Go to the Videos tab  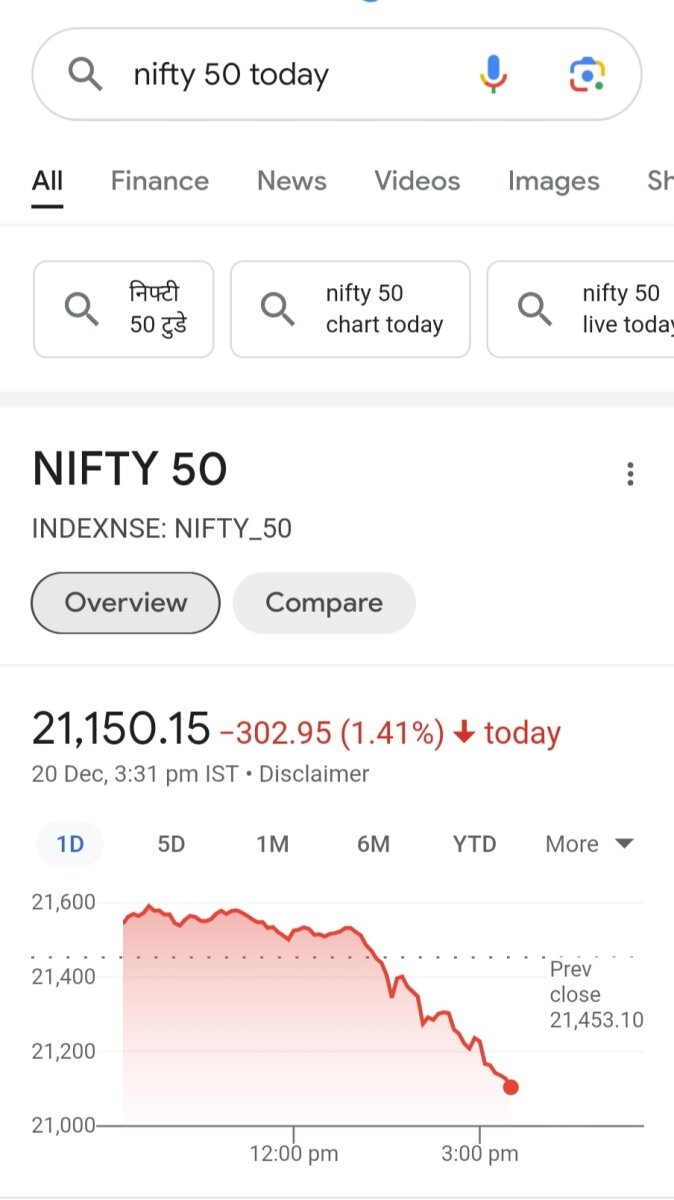pyautogui.click(x=417, y=181)
